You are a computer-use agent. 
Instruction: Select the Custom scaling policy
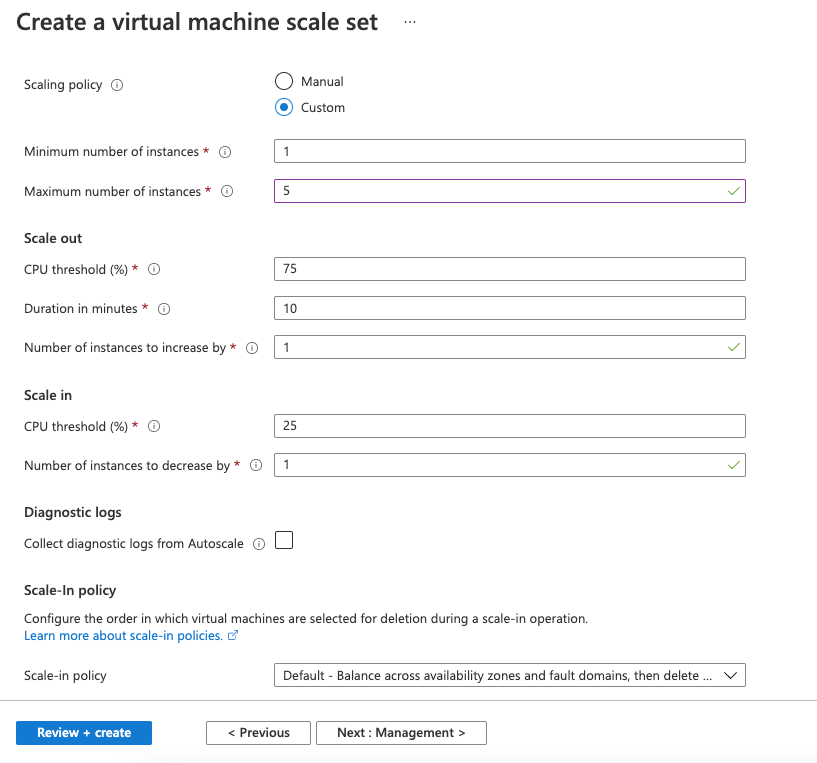(x=284, y=107)
